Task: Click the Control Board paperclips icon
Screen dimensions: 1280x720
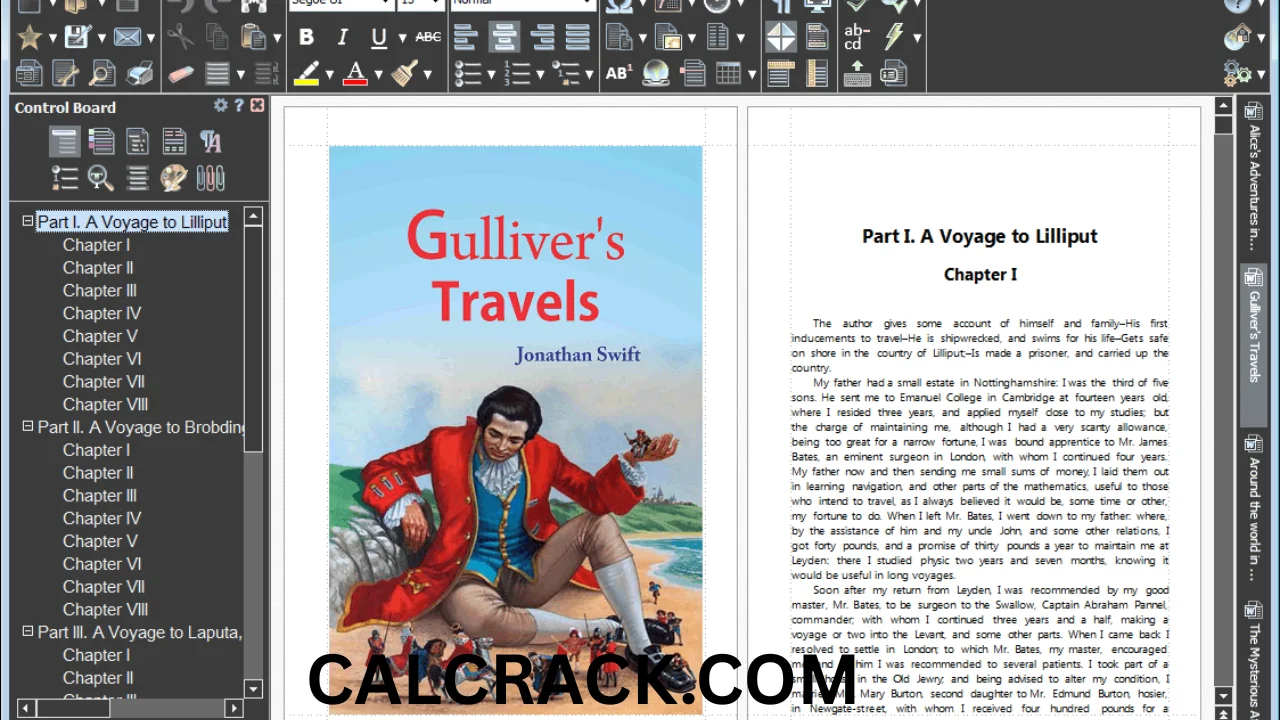Action: [x=210, y=178]
